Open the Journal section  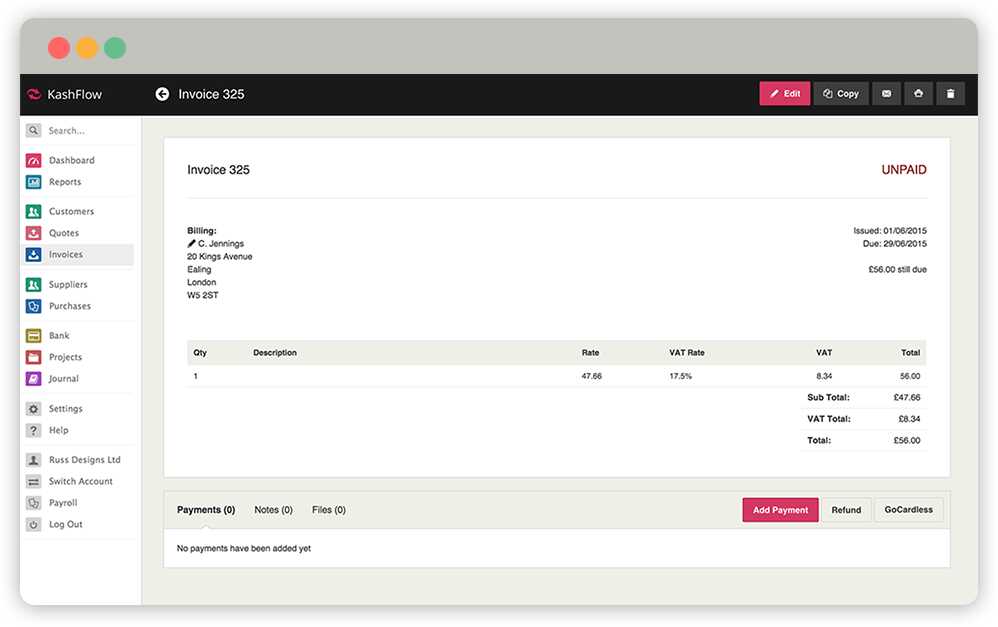(63, 379)
